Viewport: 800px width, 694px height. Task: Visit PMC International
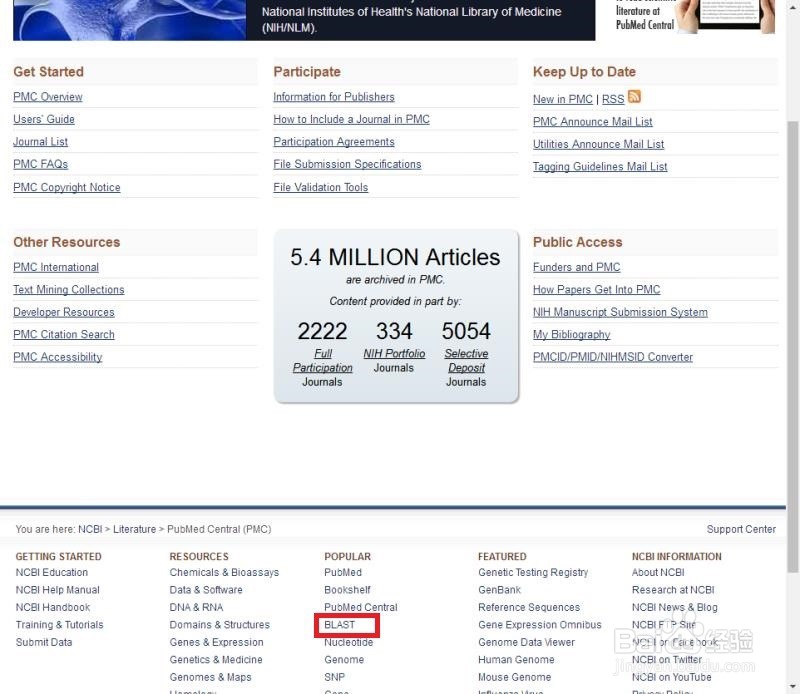tap(56, 267)
